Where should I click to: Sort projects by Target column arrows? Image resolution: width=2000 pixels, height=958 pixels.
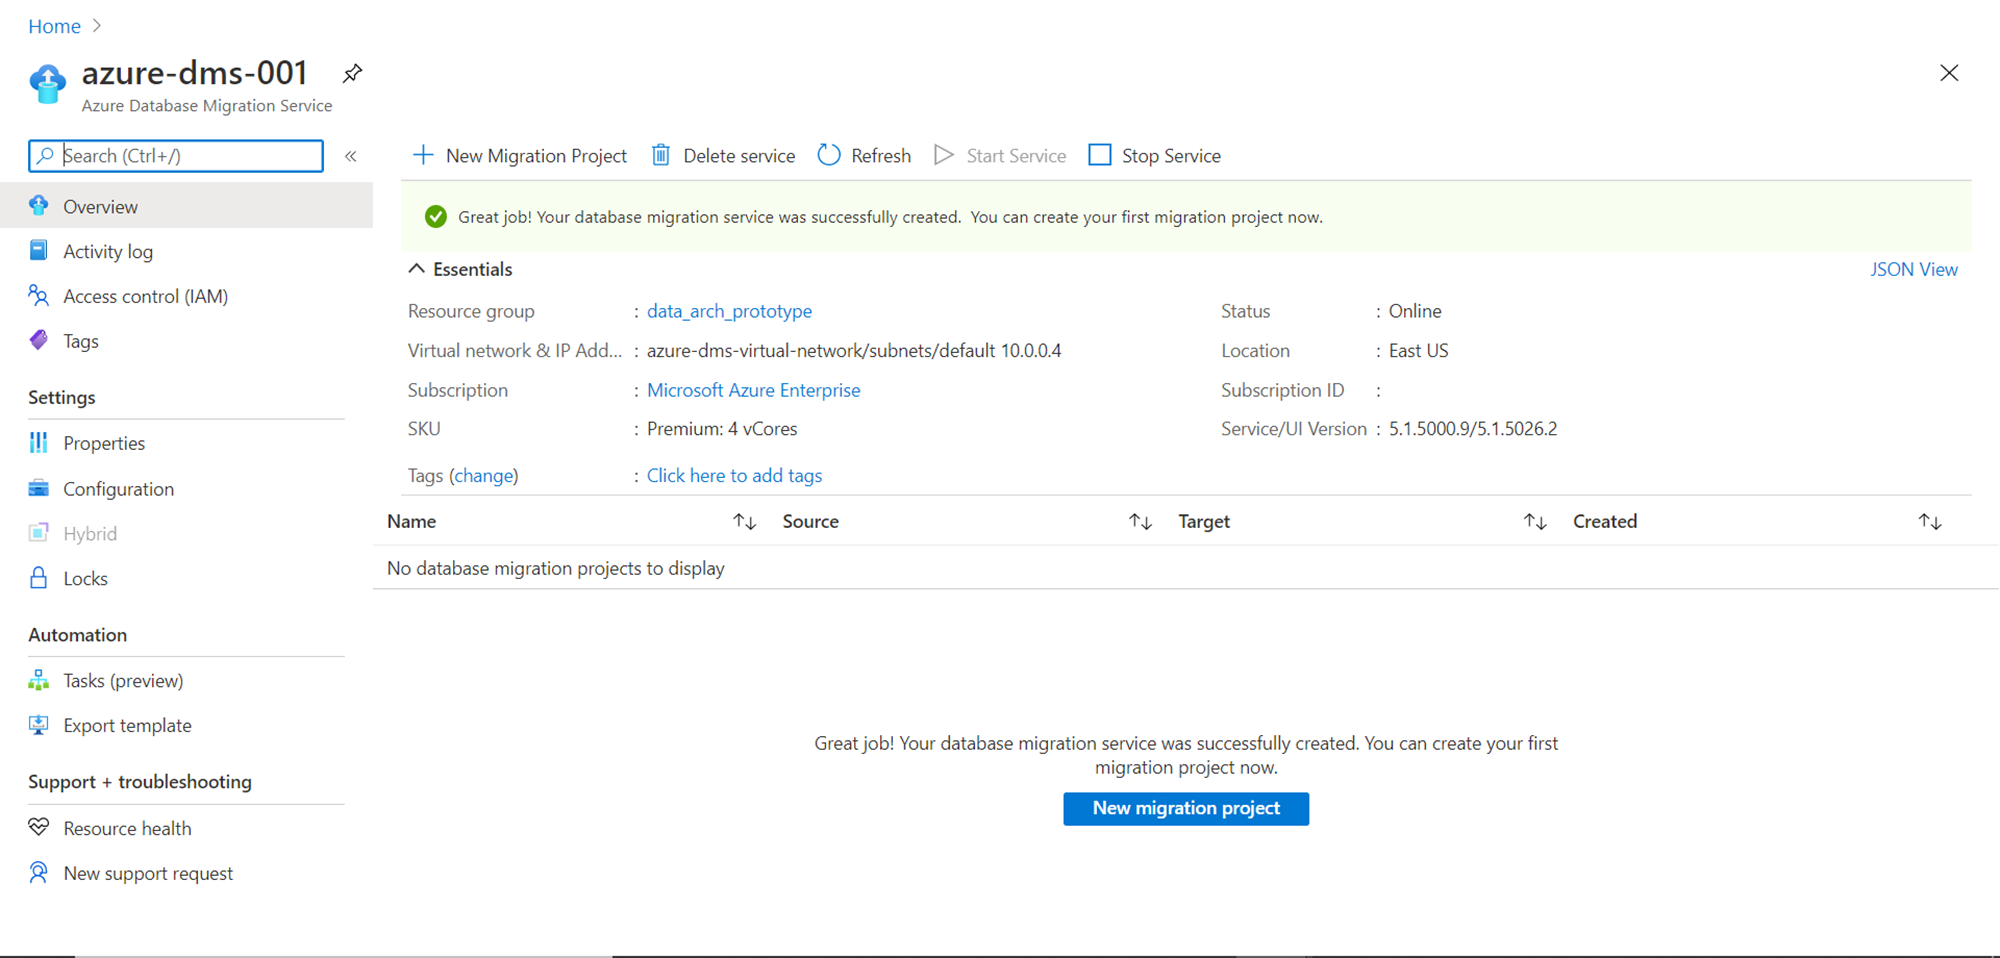click(x=1535, y=521)
